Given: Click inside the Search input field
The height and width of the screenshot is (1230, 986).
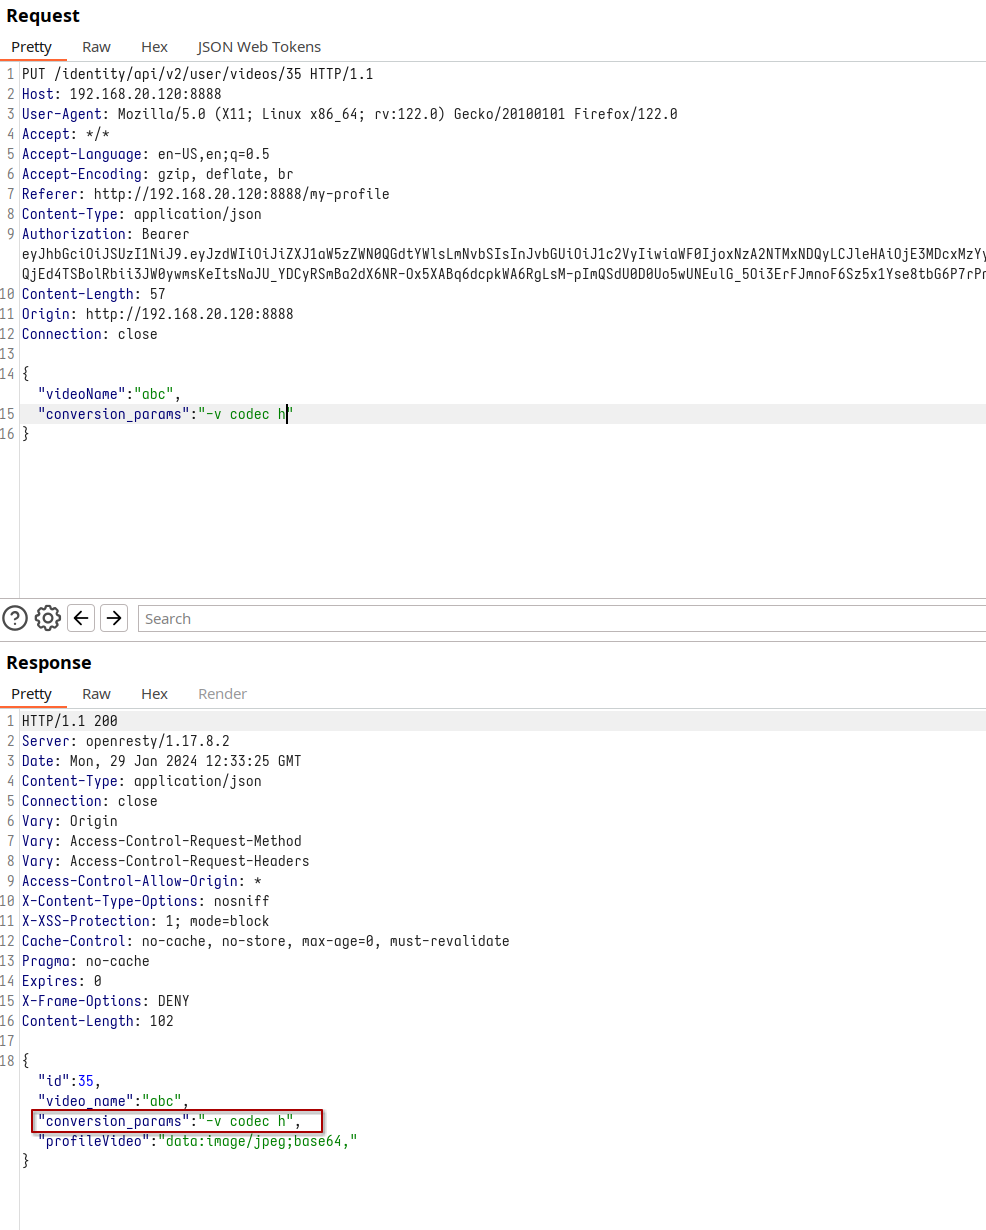Looking at the screenshot, I should pos(560,619).
